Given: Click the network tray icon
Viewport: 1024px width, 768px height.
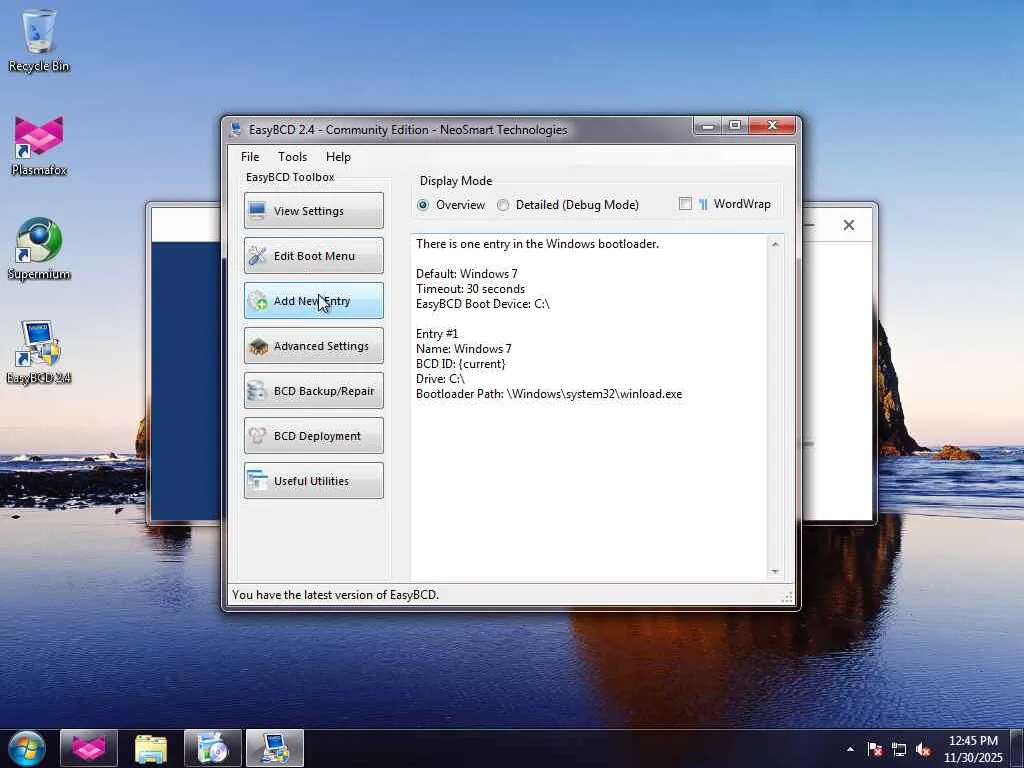Looking at the screenshot, I should click(x=899, y=749).
